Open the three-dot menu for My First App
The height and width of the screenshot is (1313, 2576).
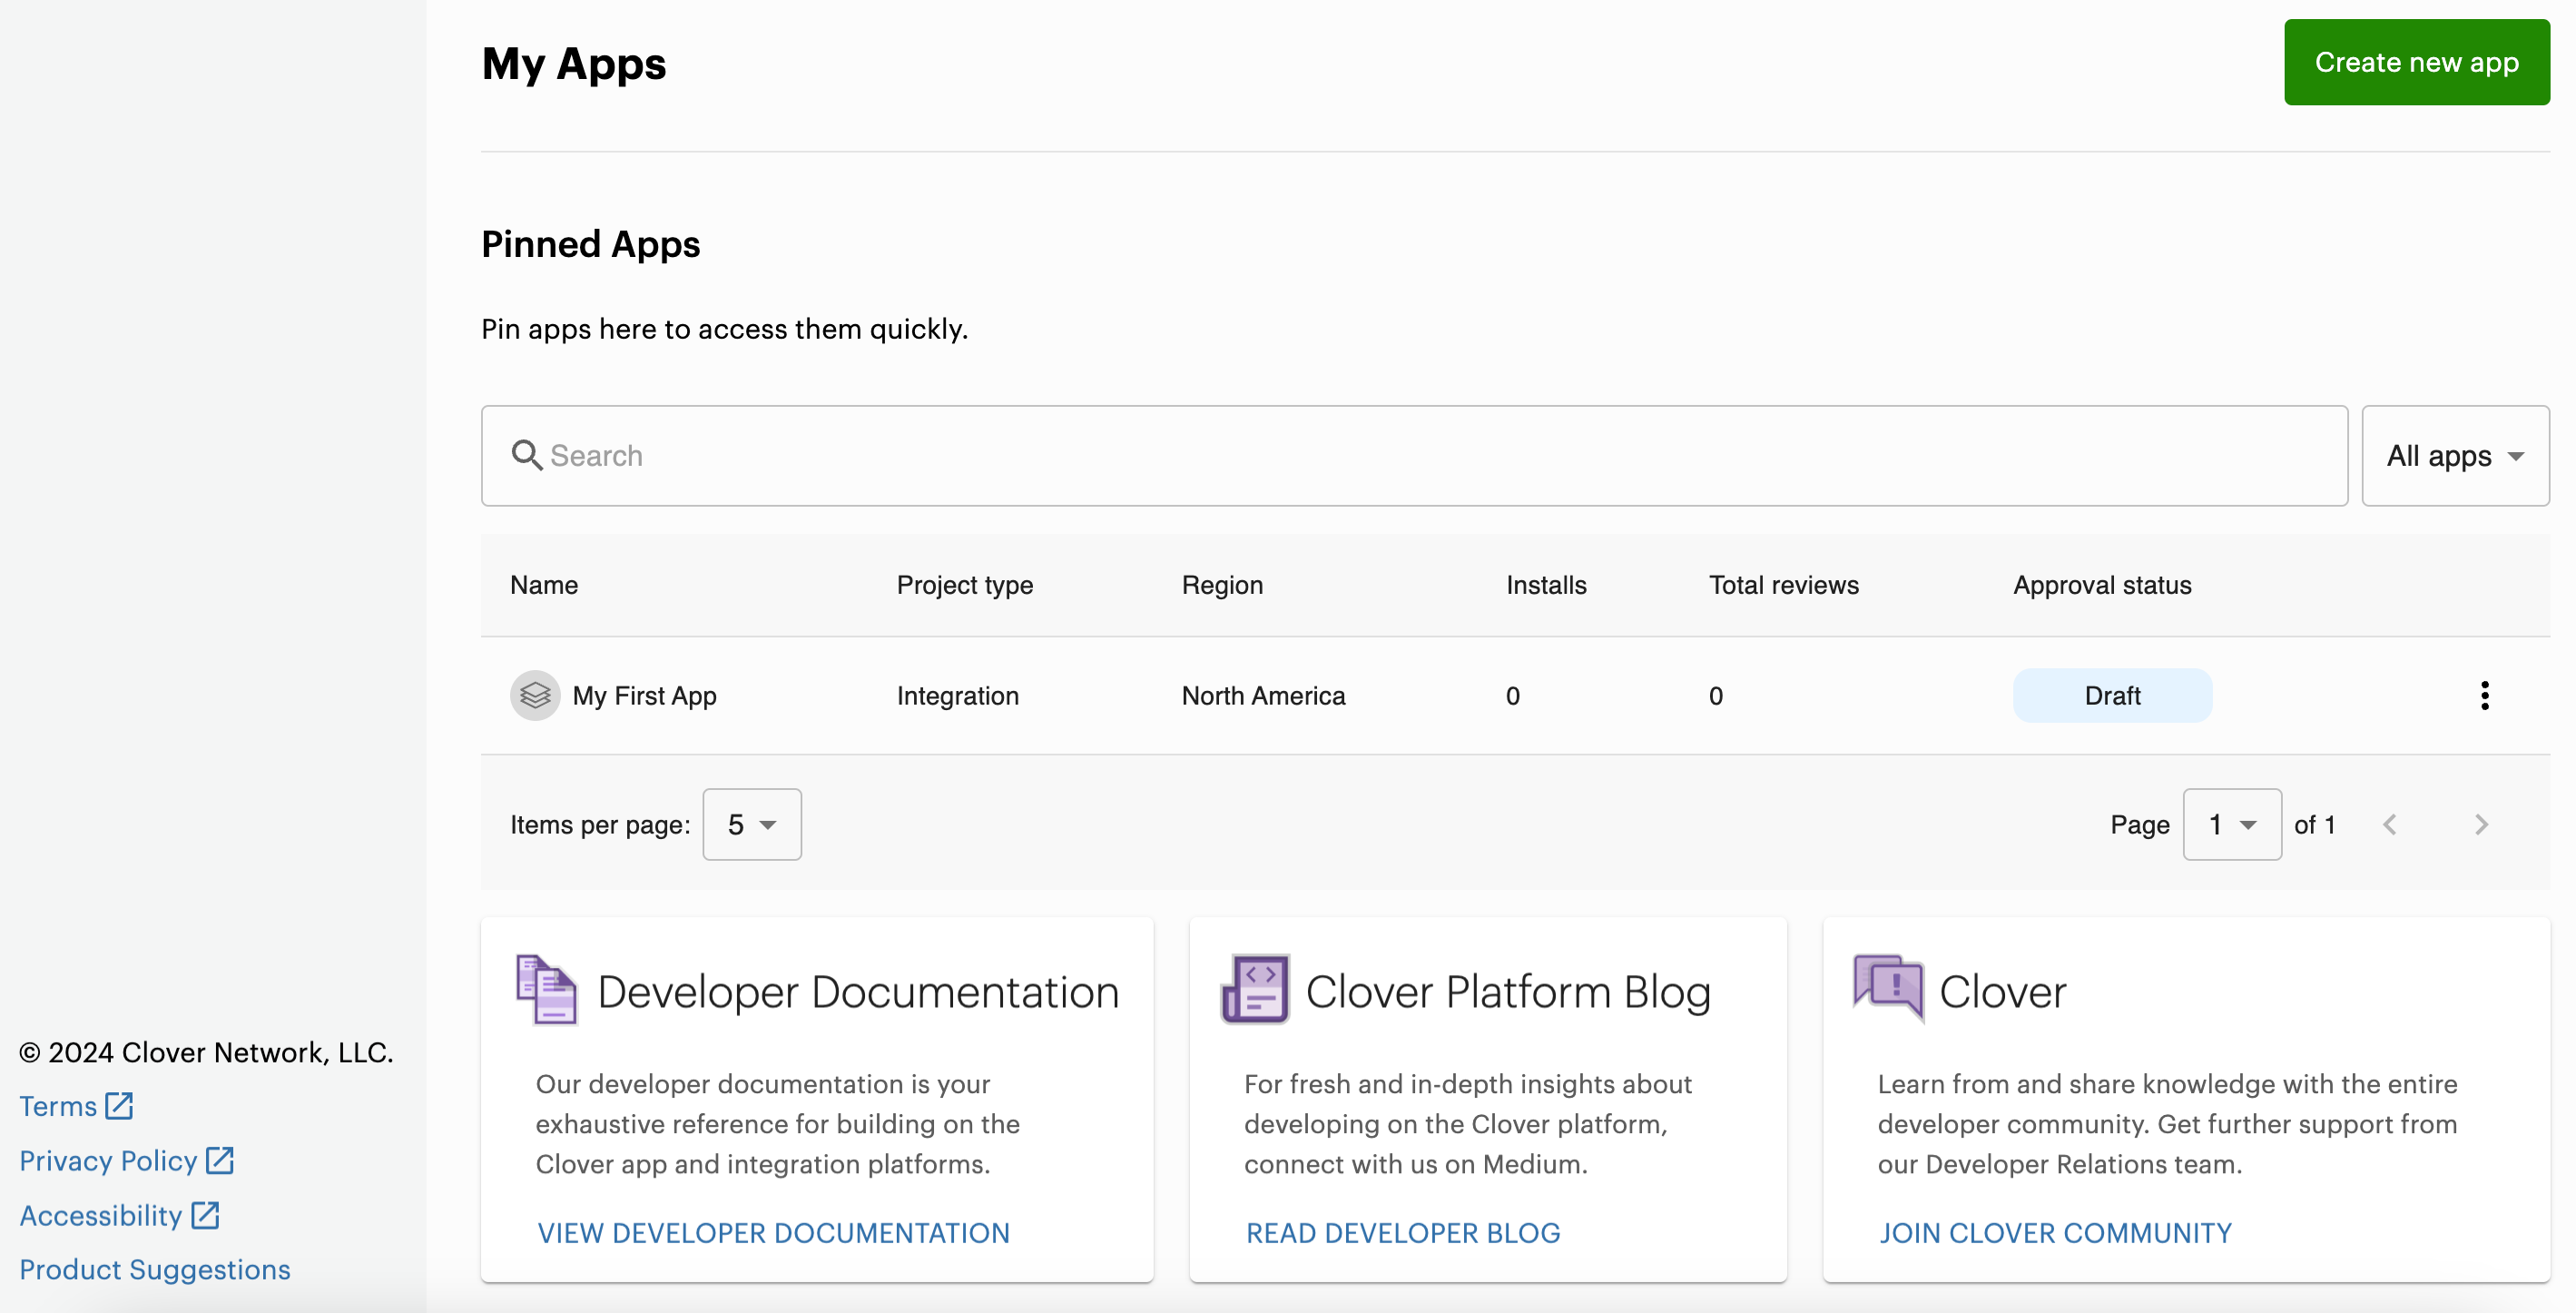click(2485, 695)
